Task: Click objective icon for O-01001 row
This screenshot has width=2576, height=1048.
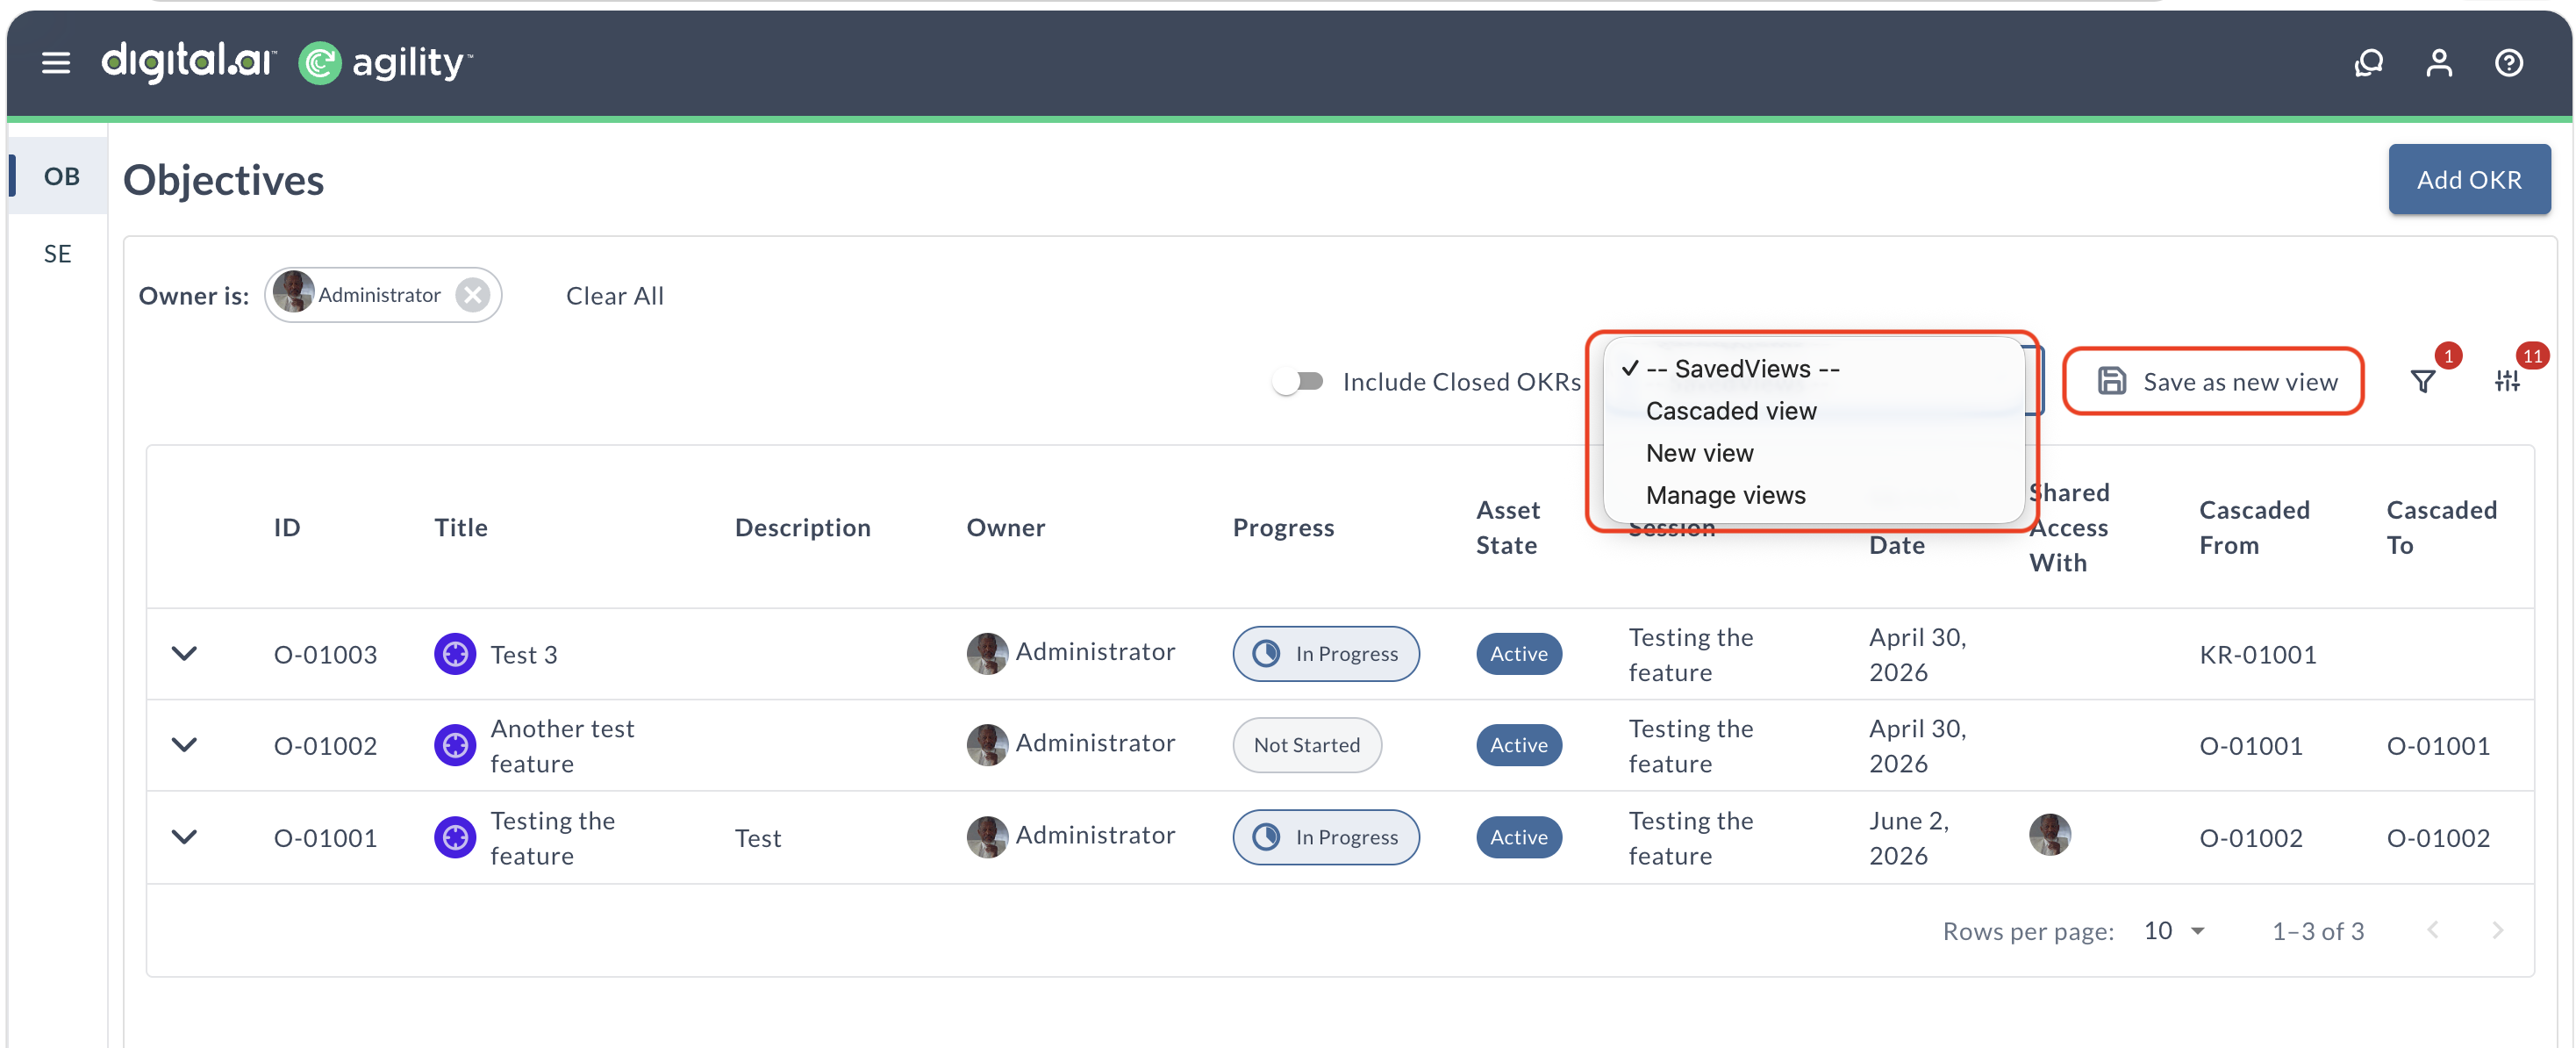Action: tap(455, 837)
